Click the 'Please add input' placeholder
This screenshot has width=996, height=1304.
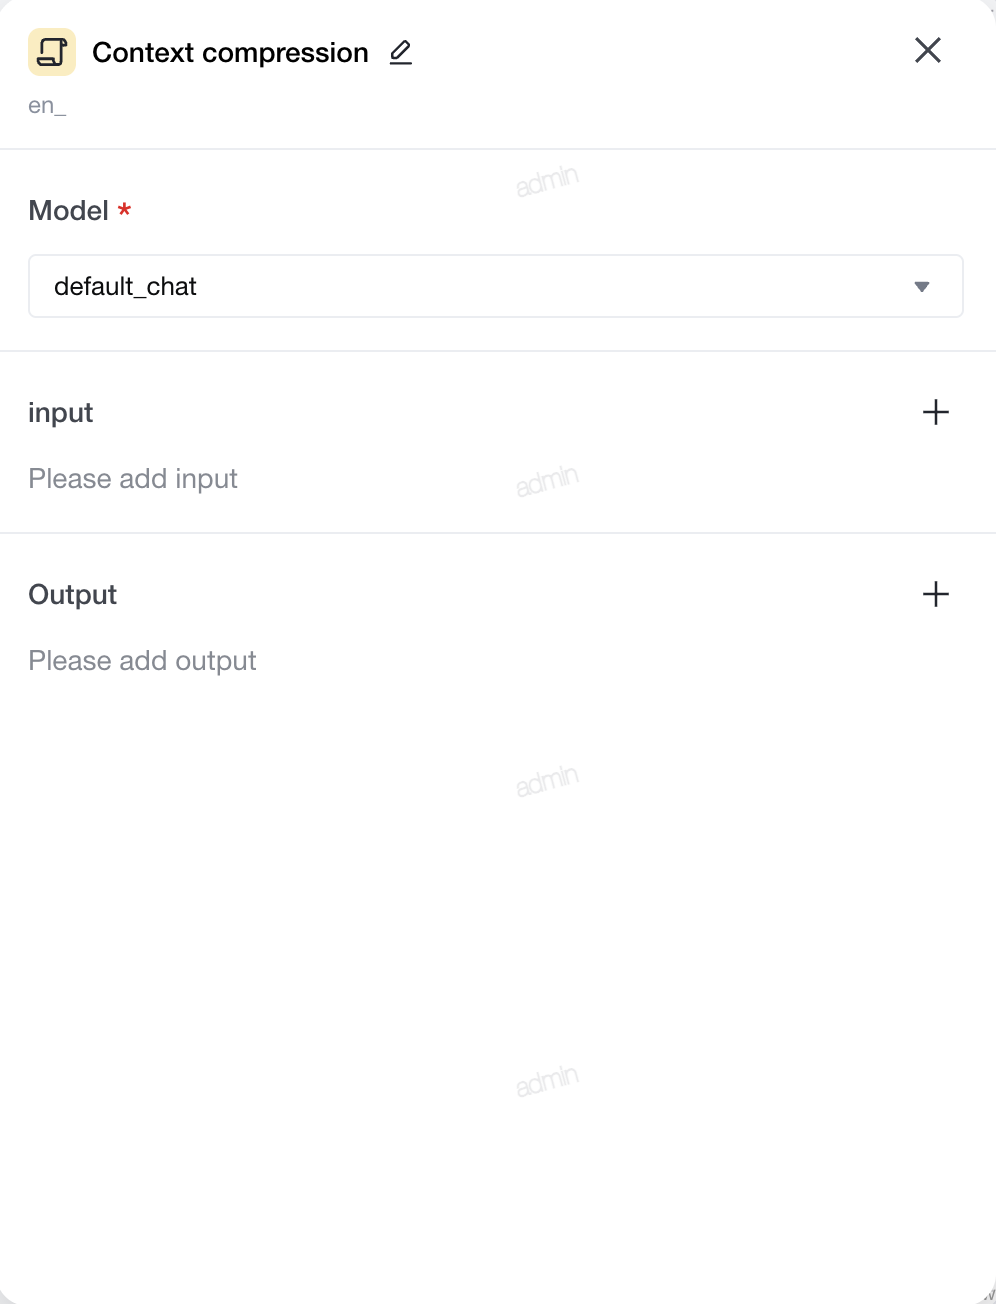tap(133, 479)
